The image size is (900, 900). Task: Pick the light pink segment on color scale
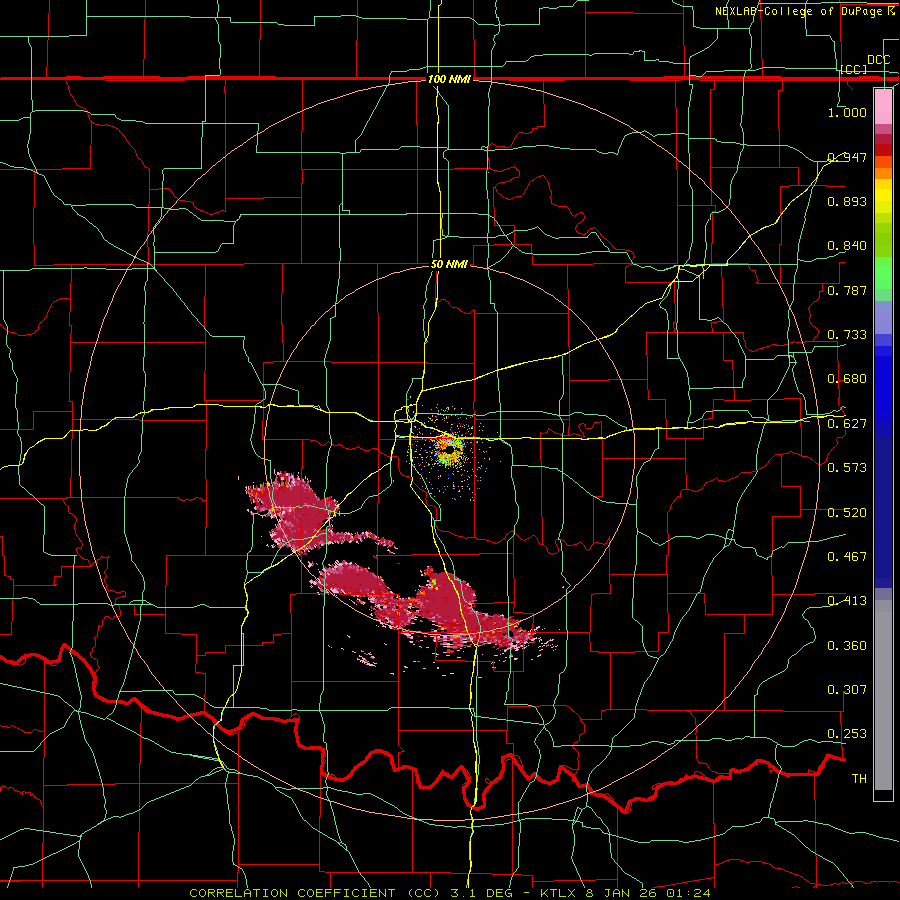pyautogui.click(x=883, y=106)
